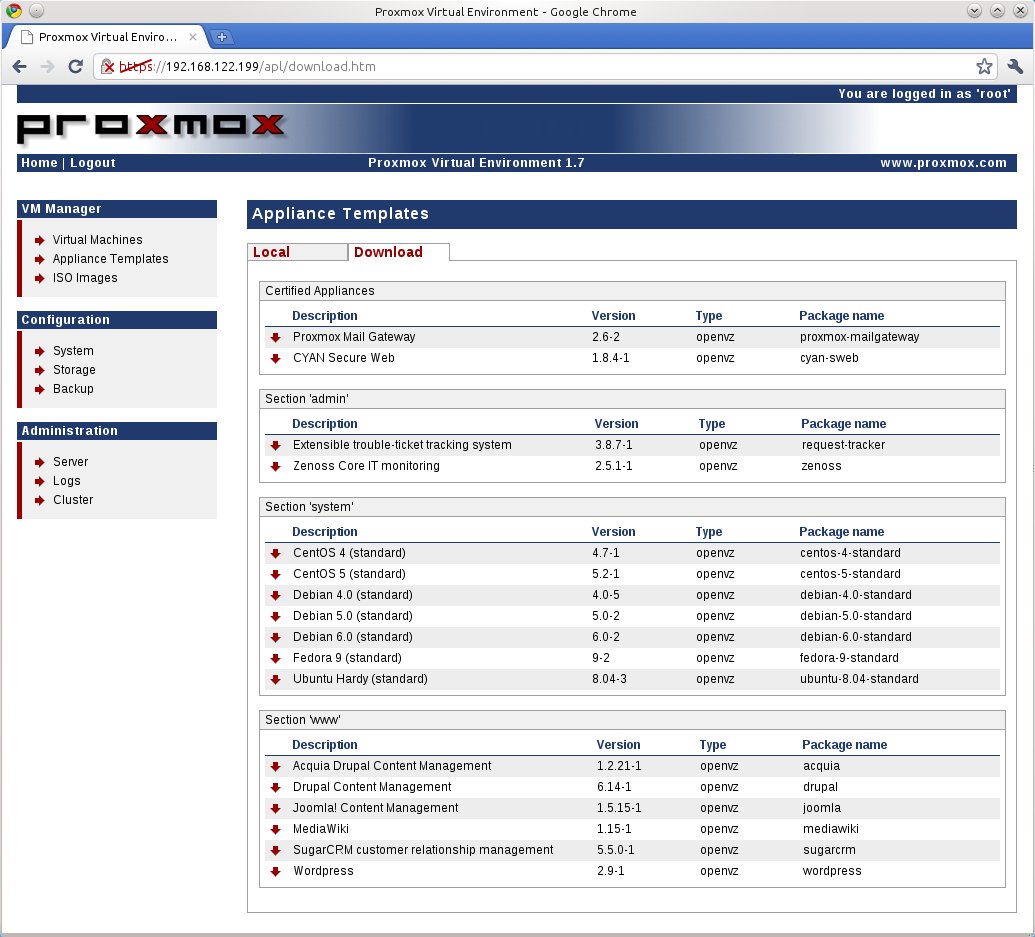
Task: Download the Wordpress appliance template
Action: [275, 871]
